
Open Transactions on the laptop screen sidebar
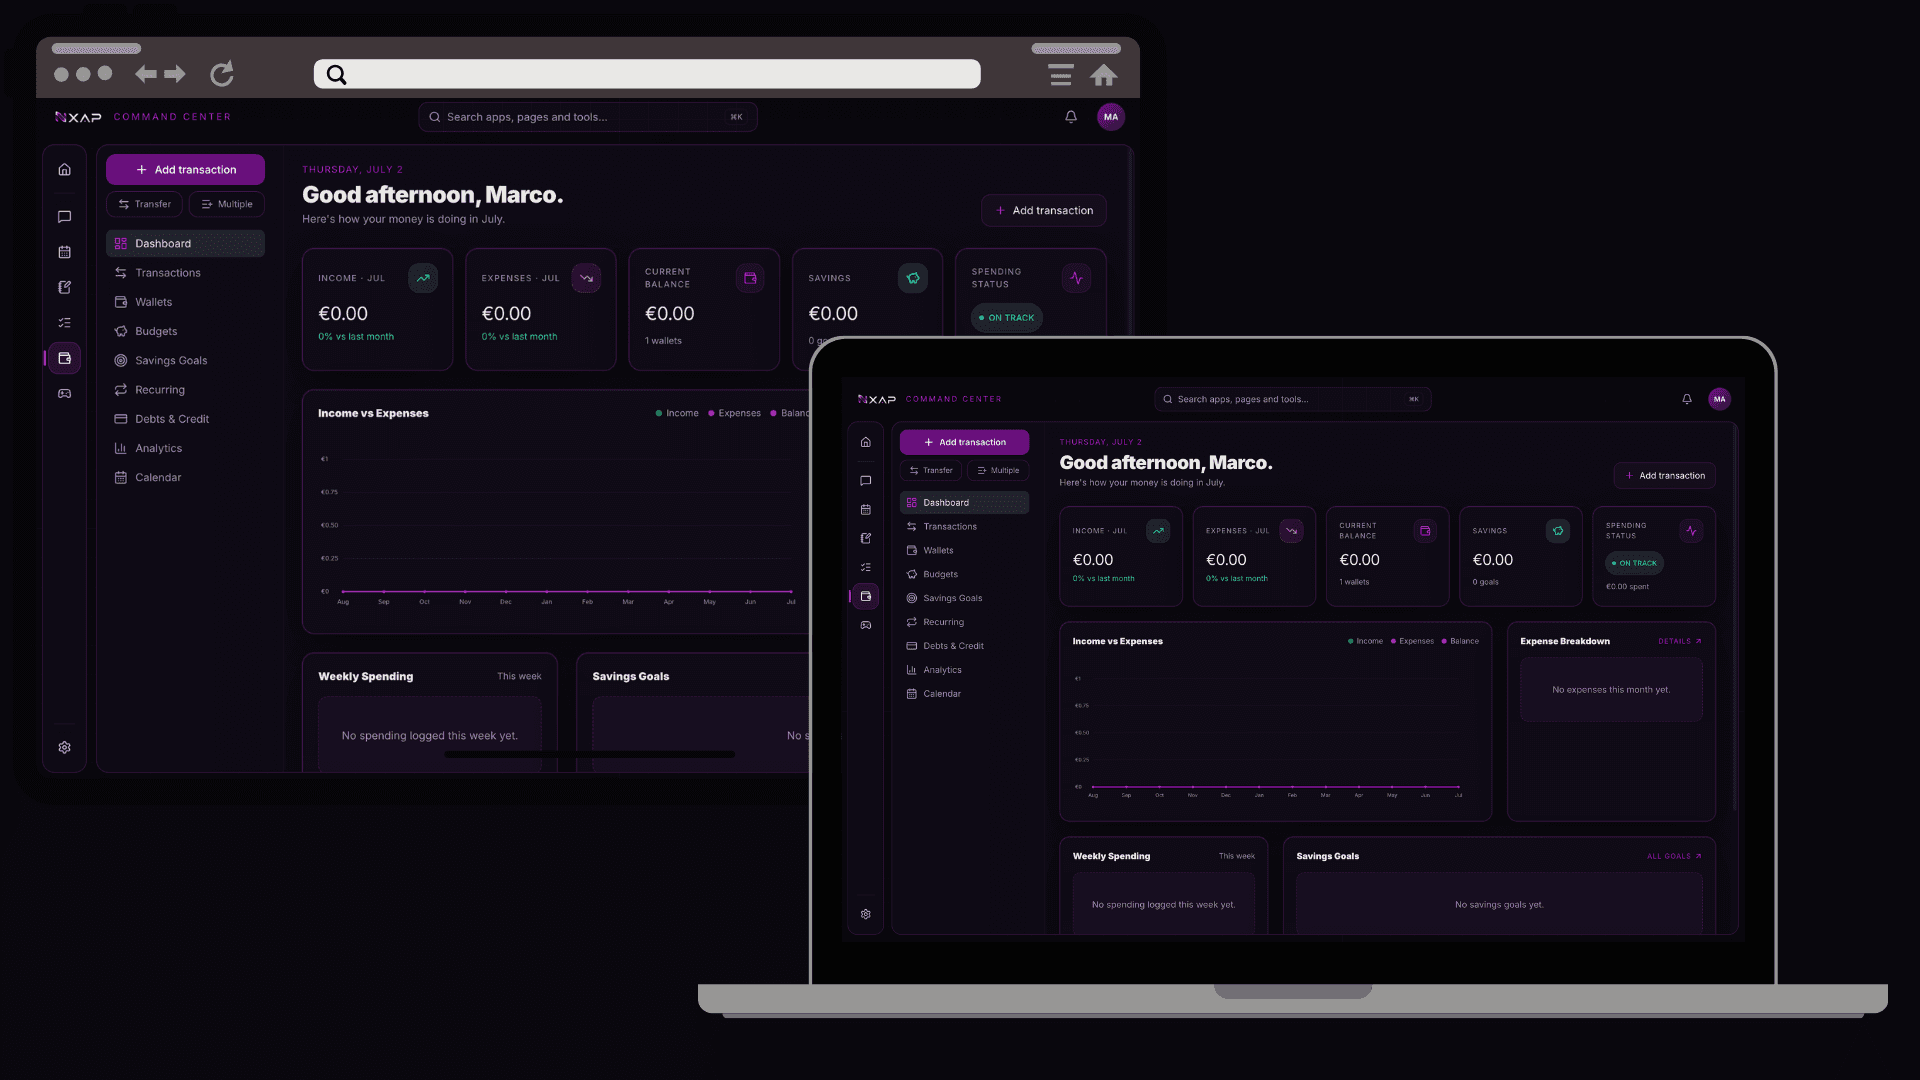(x=965, y=527)
